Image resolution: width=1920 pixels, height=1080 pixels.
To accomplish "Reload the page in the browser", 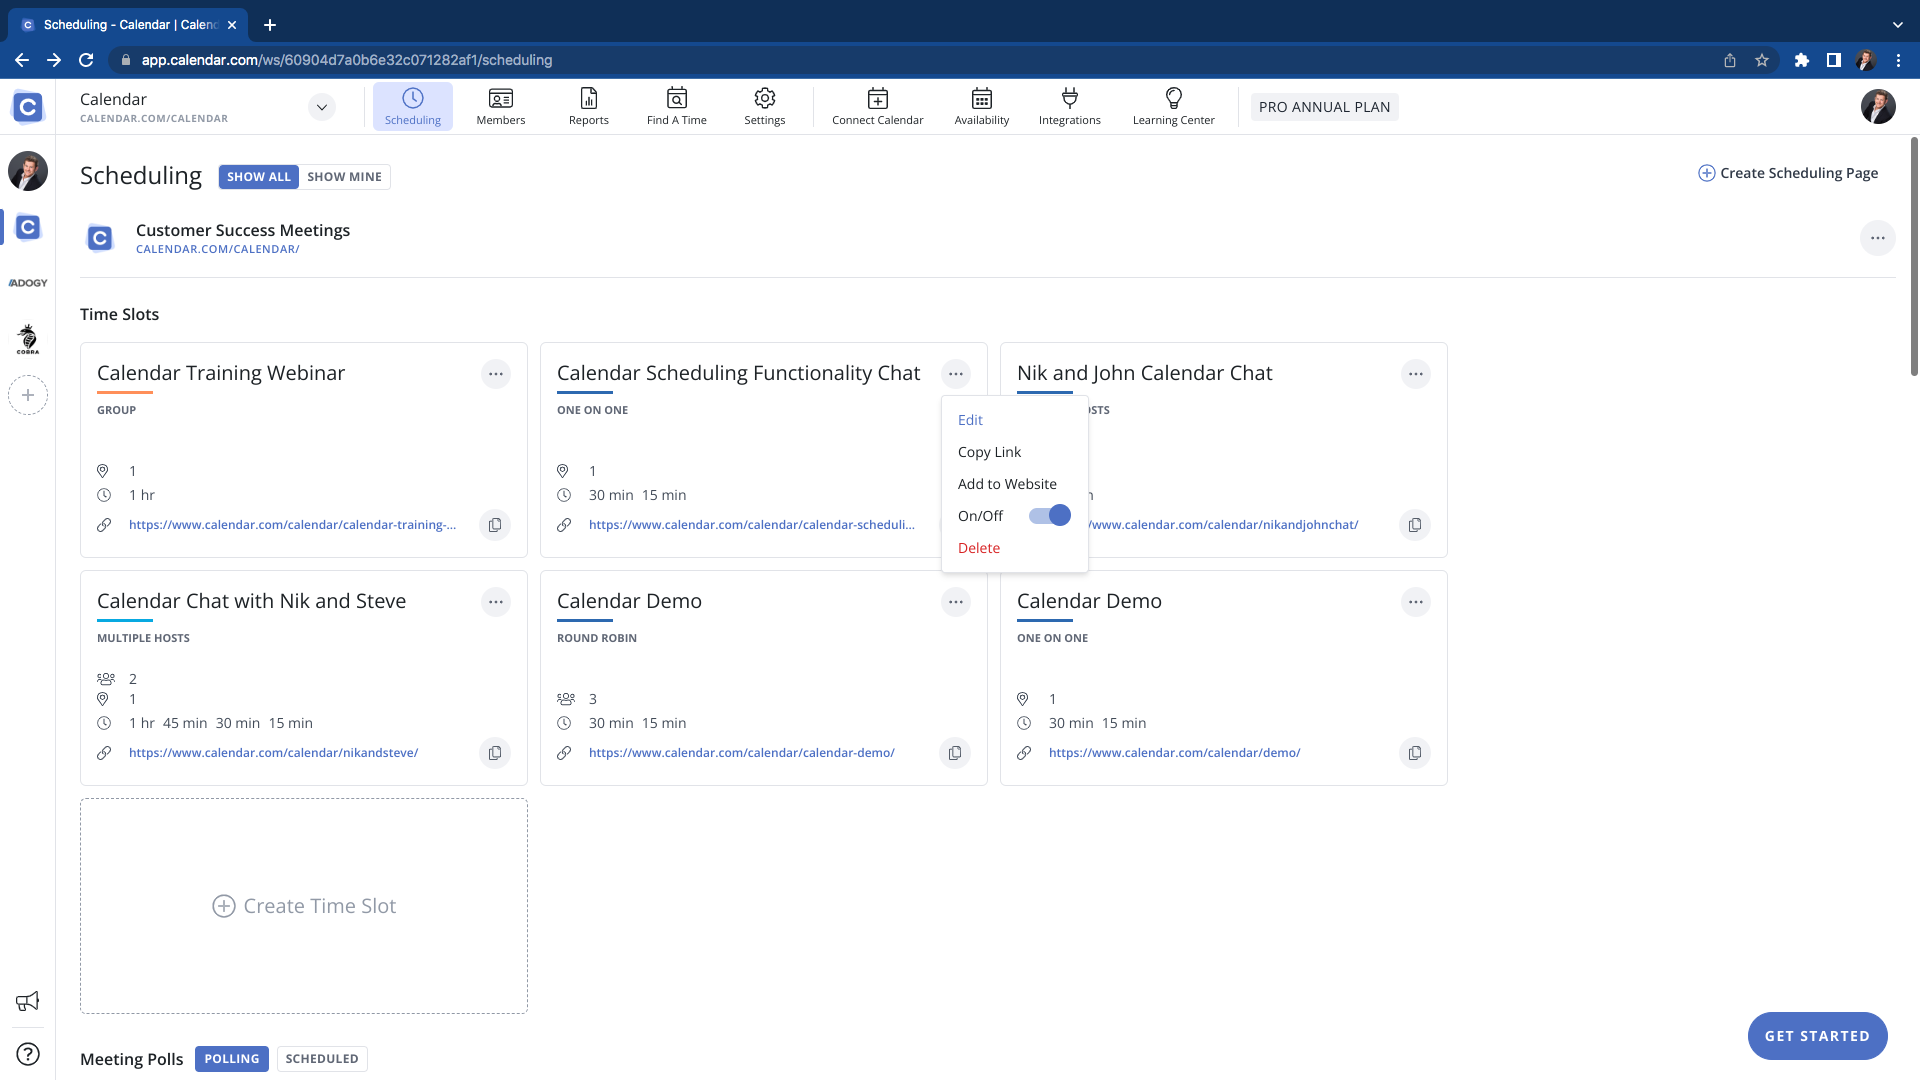I will point(86,60).
